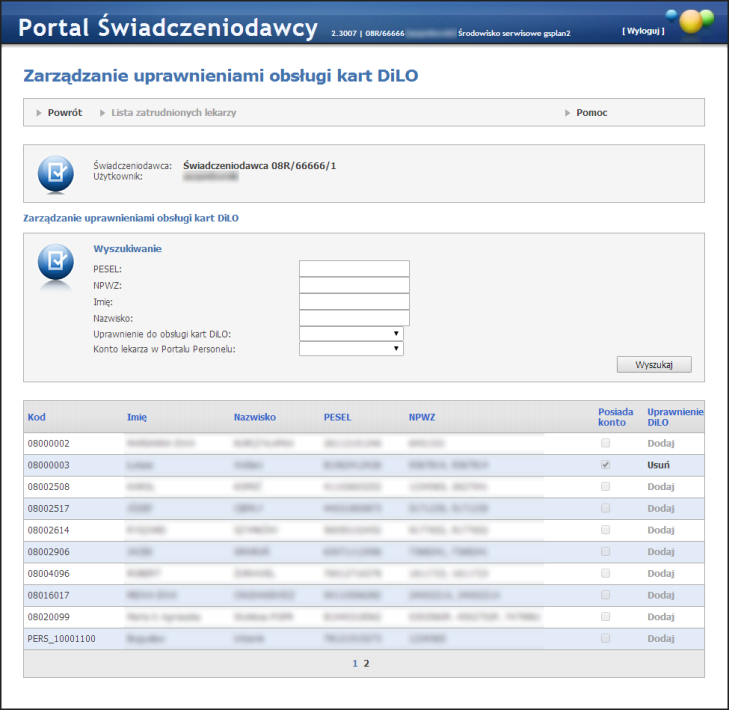Focus the Nazwisko search field
Screen dimensions: 729x710
coord(354,318)
